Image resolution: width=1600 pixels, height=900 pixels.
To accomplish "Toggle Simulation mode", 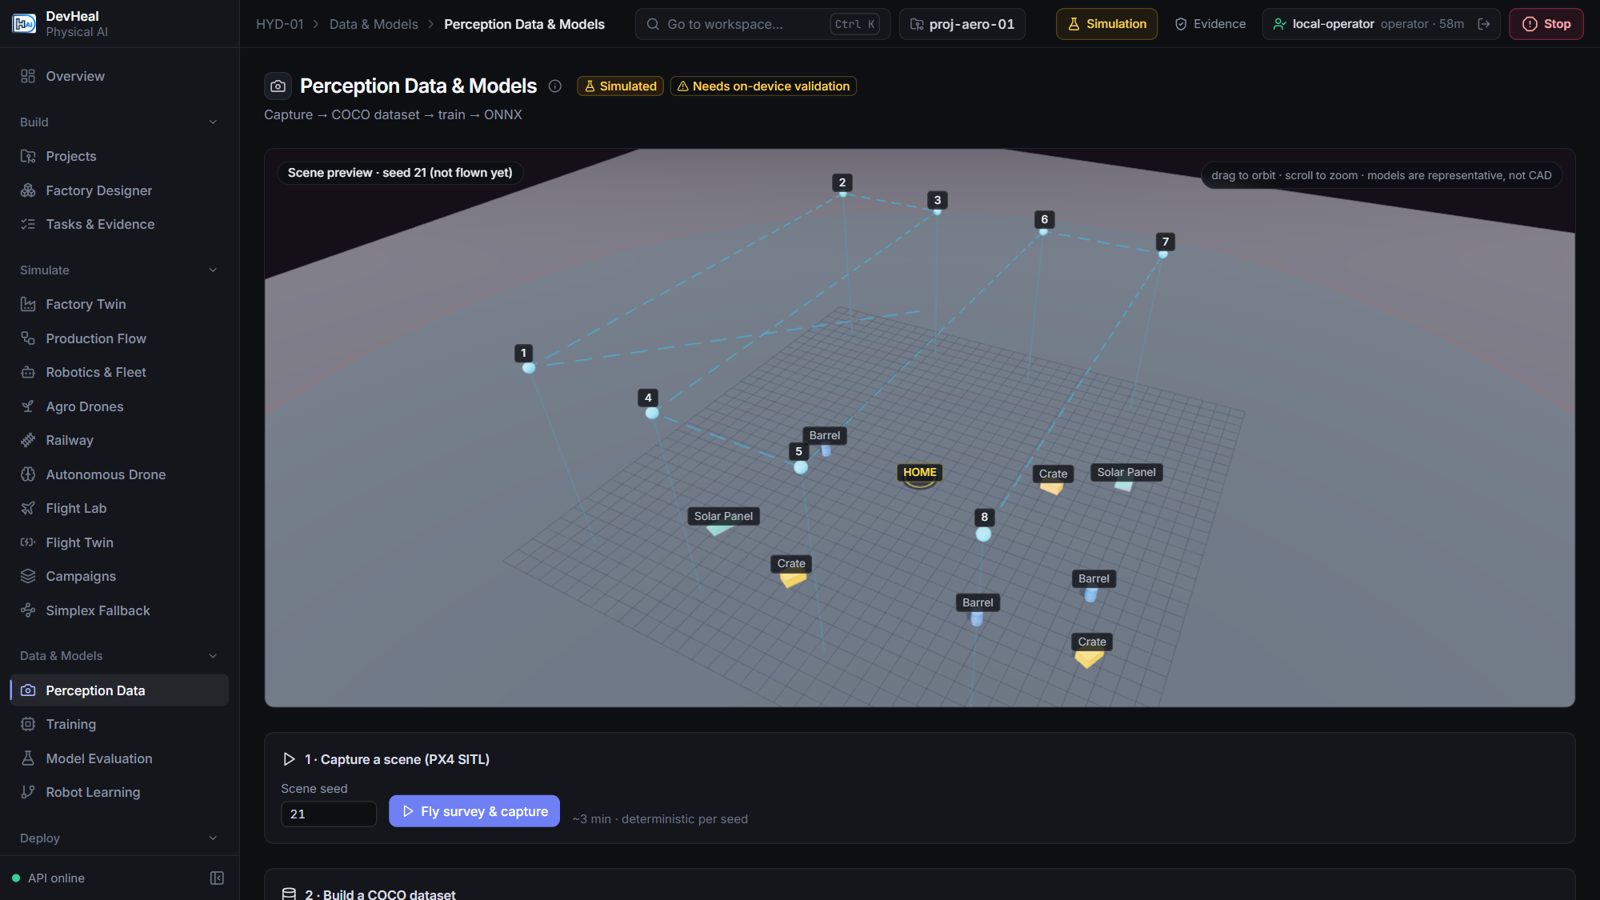I will [x=1106, y=24].
